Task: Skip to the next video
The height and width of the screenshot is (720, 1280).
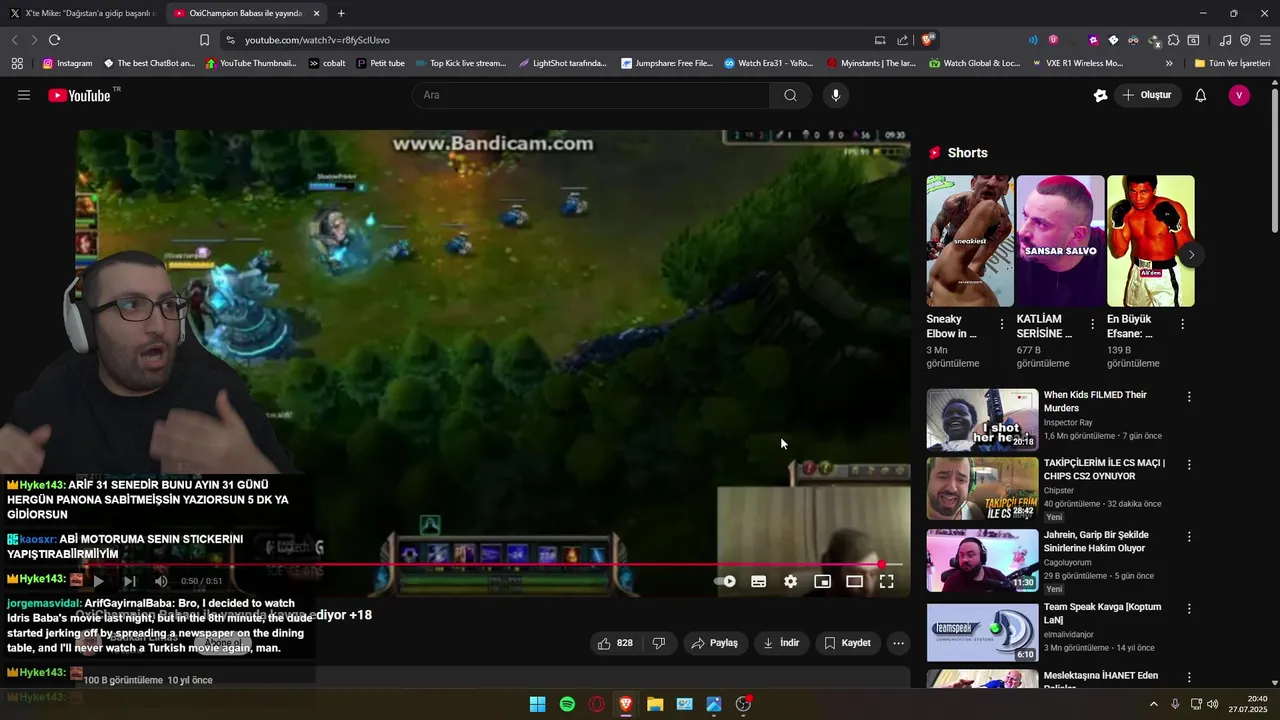Action: click(x=129, y=581)
